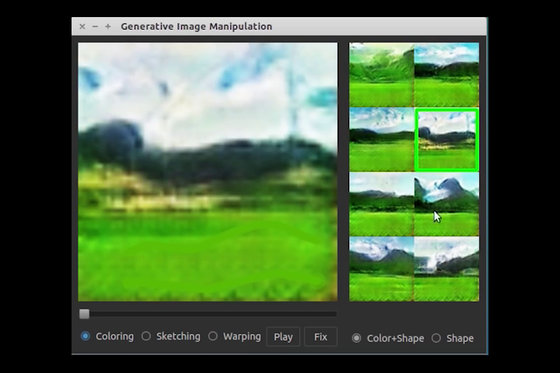560x373 pixels.
Task: Click the middle of the slider track
Action: pos(208,314)
